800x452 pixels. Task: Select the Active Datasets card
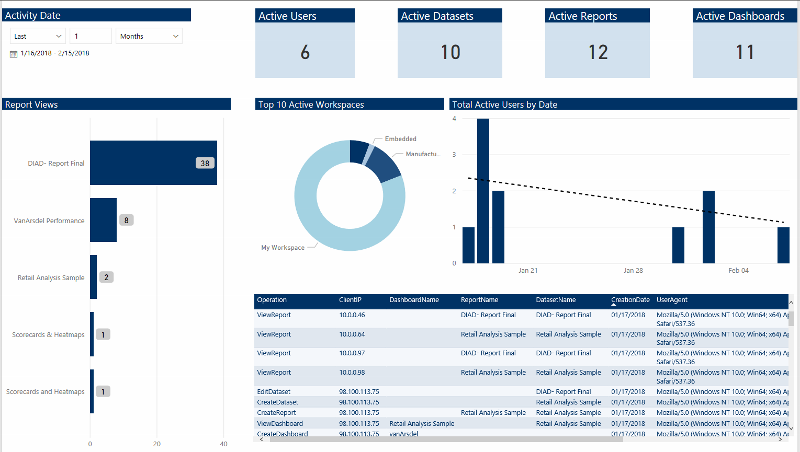[450, 43]
